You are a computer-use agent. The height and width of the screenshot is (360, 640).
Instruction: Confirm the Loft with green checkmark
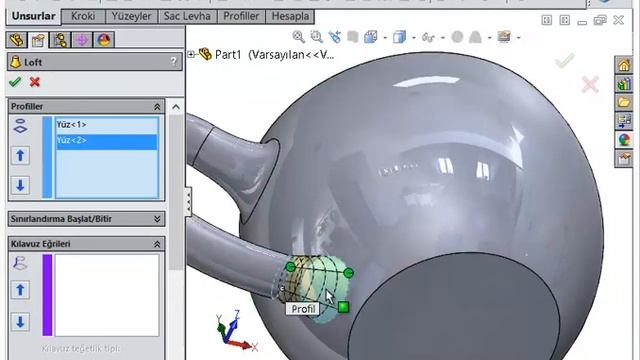[x=15, y=82]
